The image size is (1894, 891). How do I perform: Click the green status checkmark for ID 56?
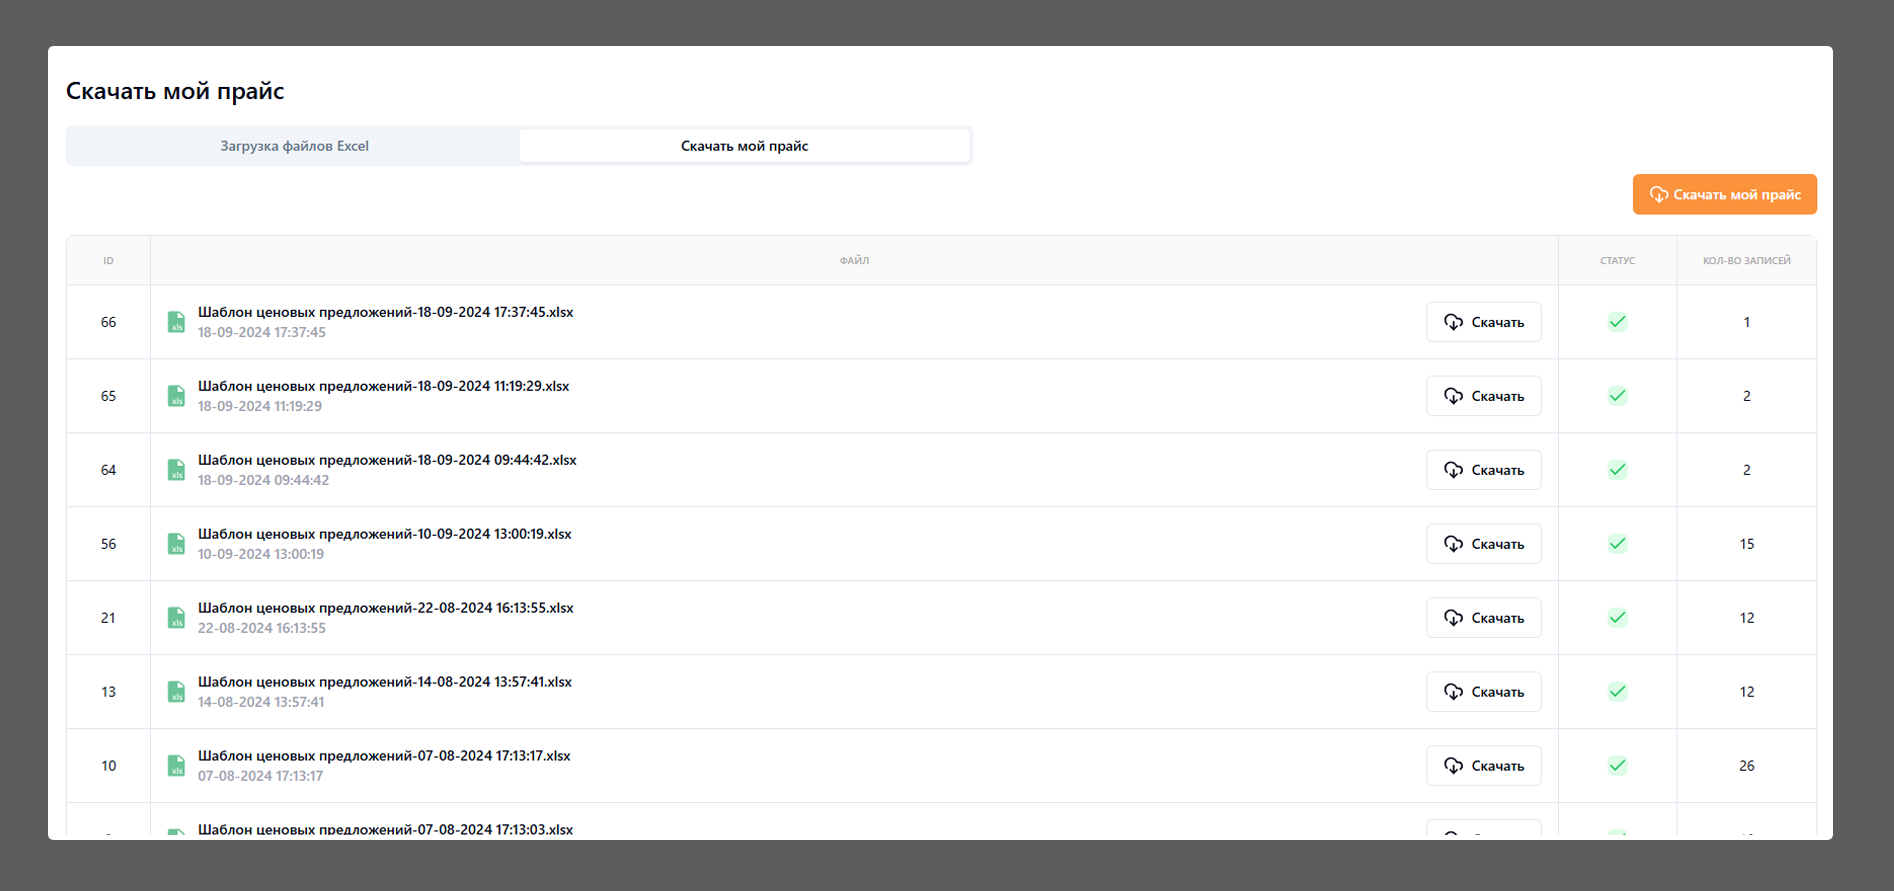(1617, 544)
